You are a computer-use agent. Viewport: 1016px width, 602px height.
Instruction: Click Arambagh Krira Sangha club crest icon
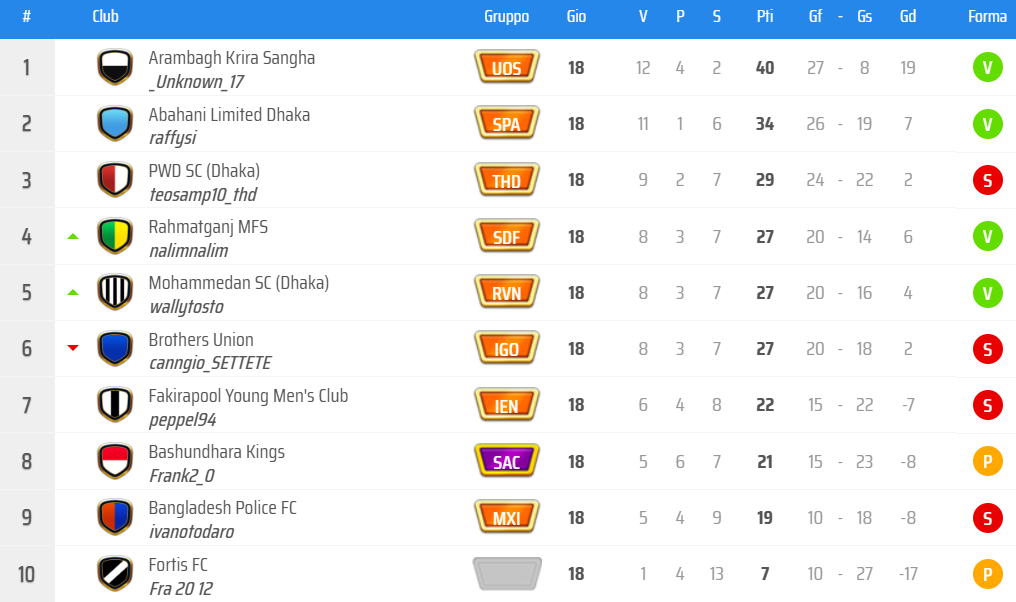[x=115, y=68]
